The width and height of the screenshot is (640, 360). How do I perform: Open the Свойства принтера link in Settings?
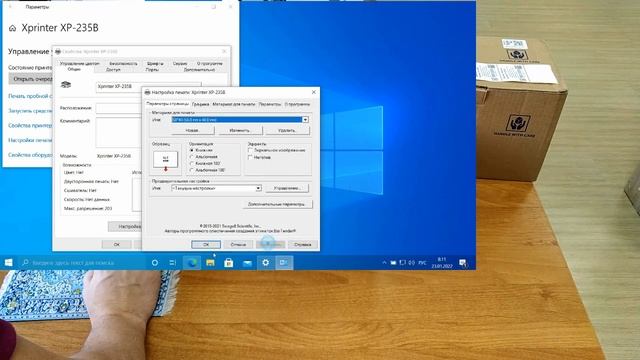[31, 125]
